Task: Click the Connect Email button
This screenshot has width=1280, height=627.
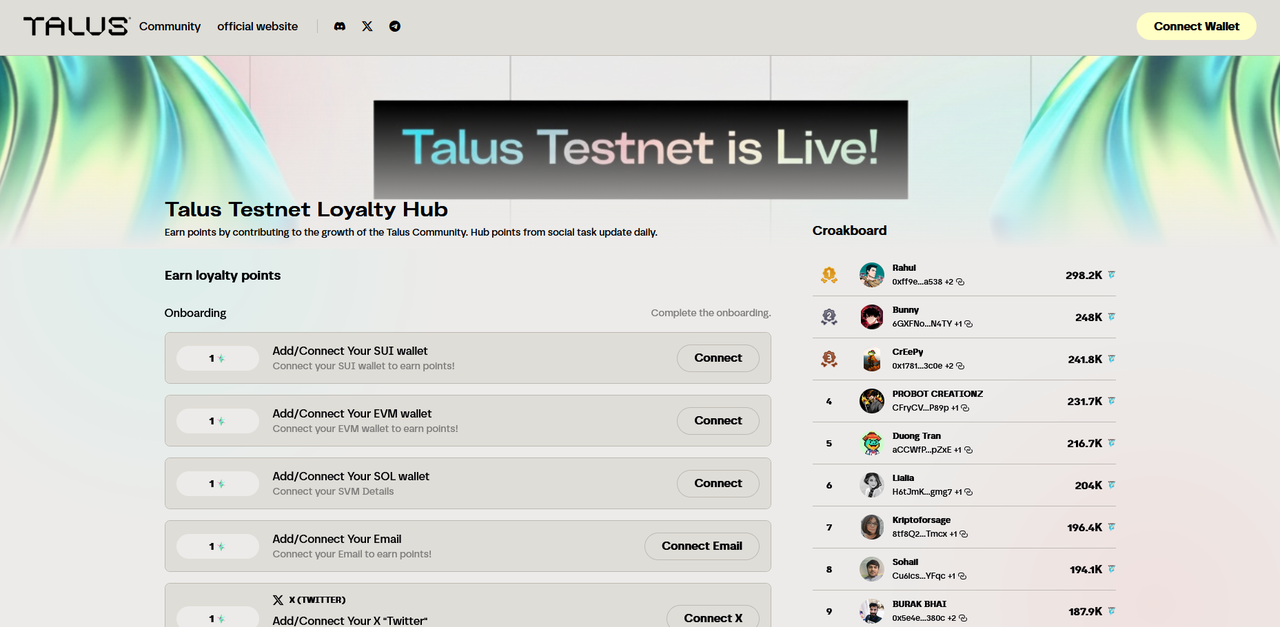Action: pyautogui.click(x=701, y=546)
